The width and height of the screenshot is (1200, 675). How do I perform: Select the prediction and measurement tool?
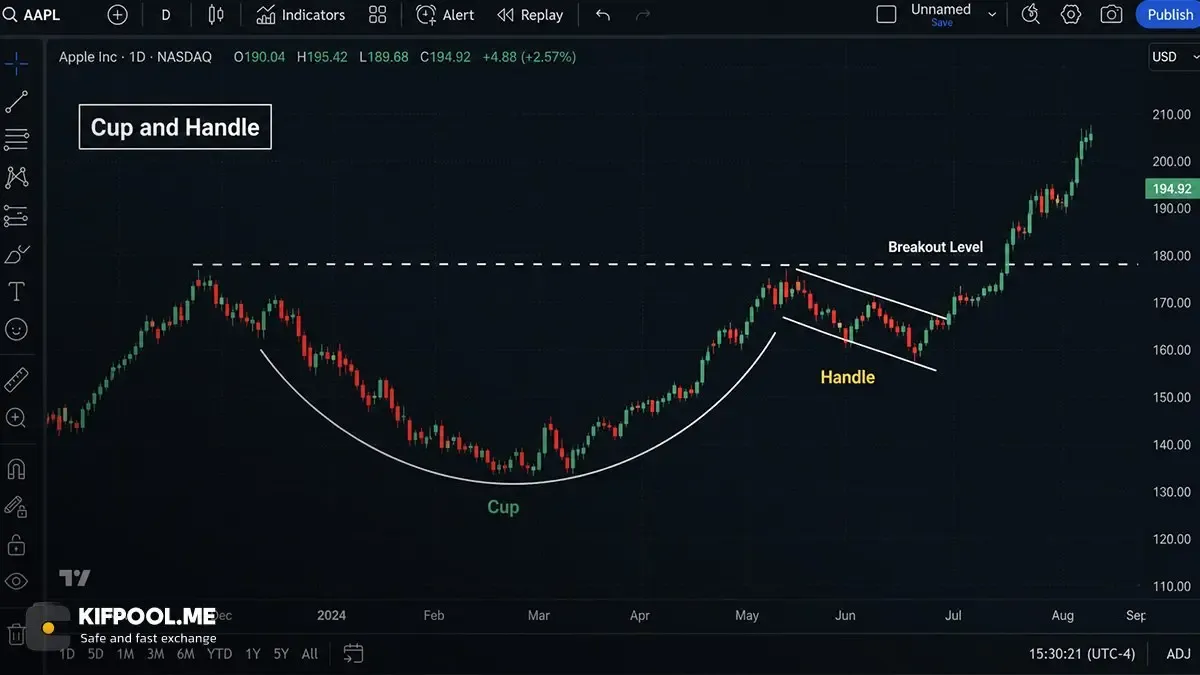[16, 215]
